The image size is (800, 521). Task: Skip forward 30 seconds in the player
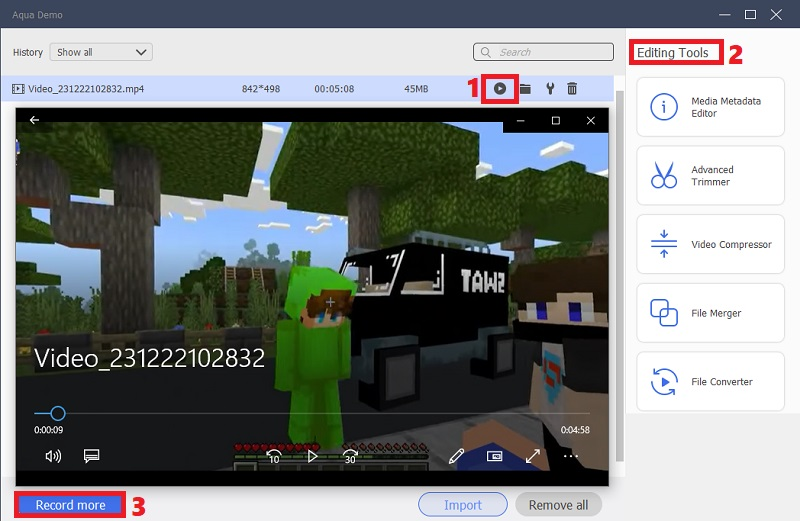tap(350, 456)
